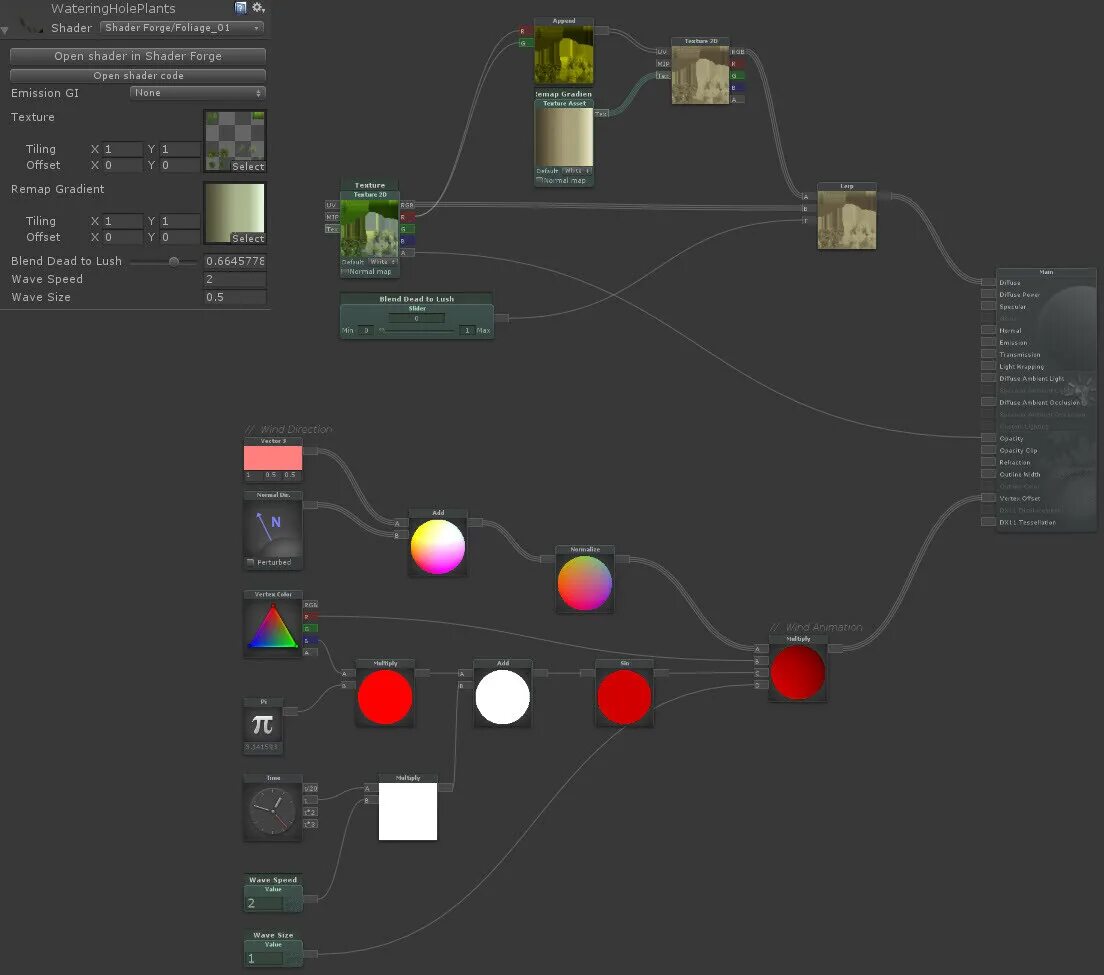Open the Shader Forge/Foliage_01 shader dropdown

[x=182, y=27]
